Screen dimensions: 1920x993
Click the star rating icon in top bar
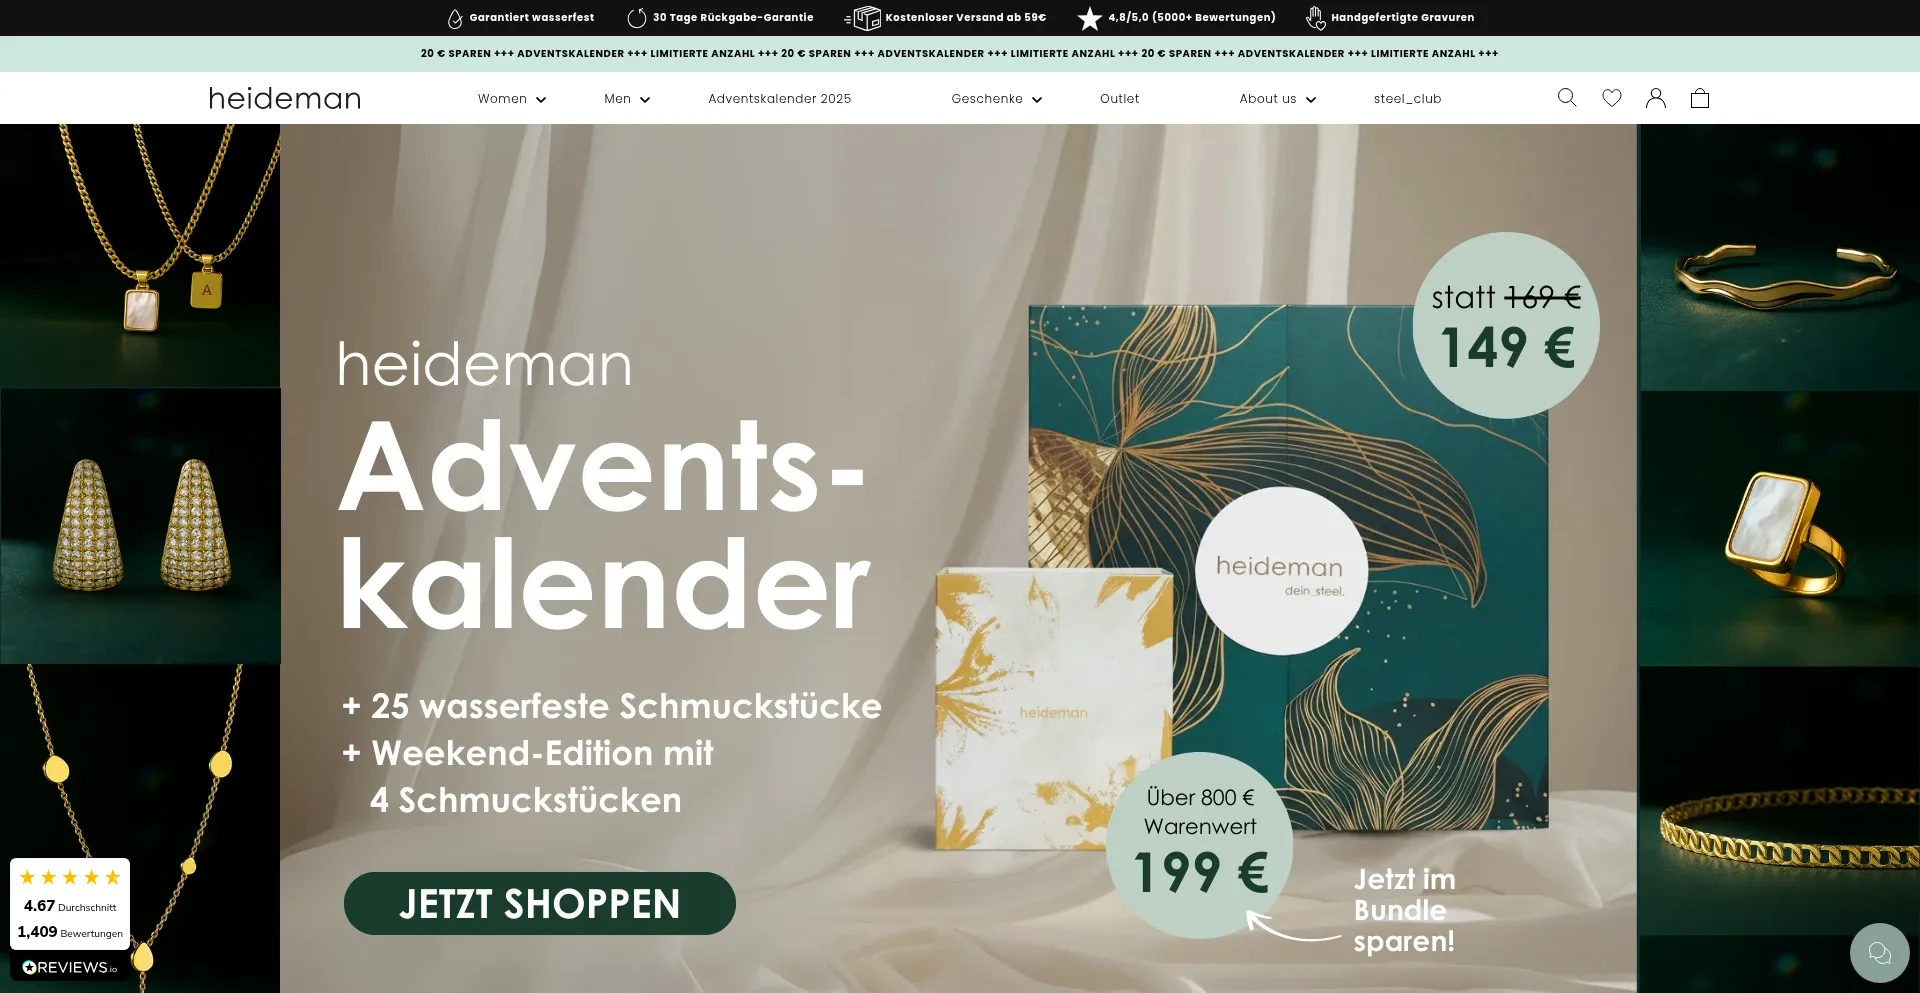pyautogui.click(x=1090, y=18)
